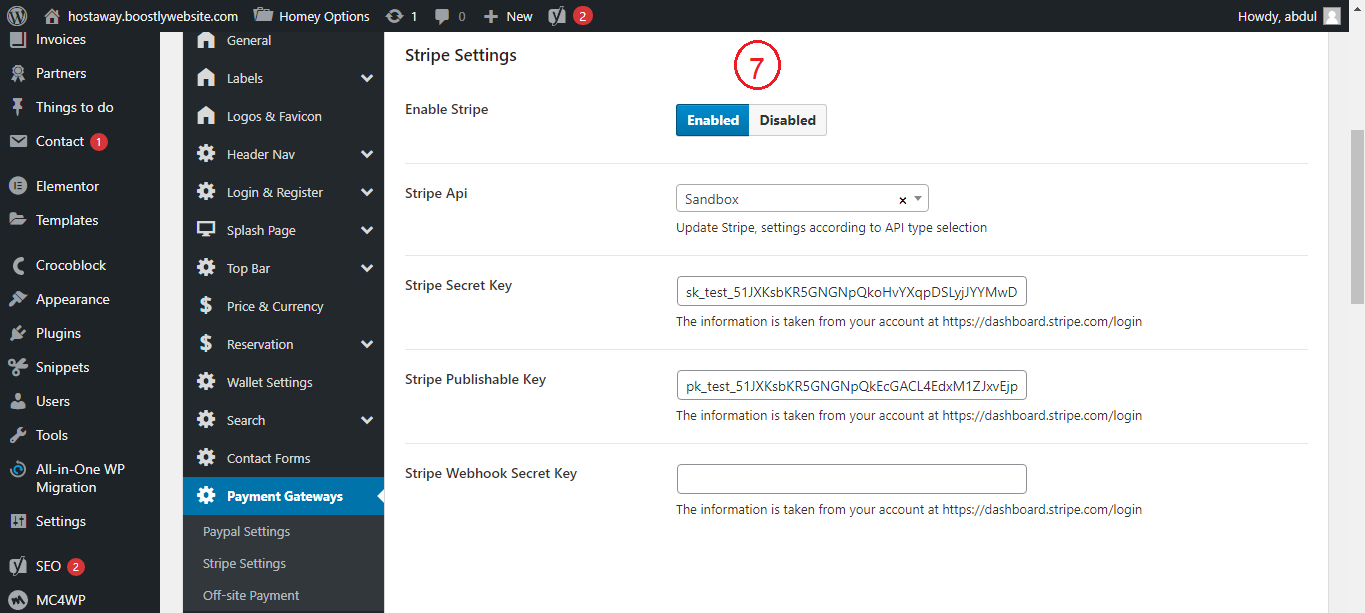This screenshot has width=1365, height=613.
Task: Click the SEO Yoast sidebar icon
Action: tap(17, 566)
